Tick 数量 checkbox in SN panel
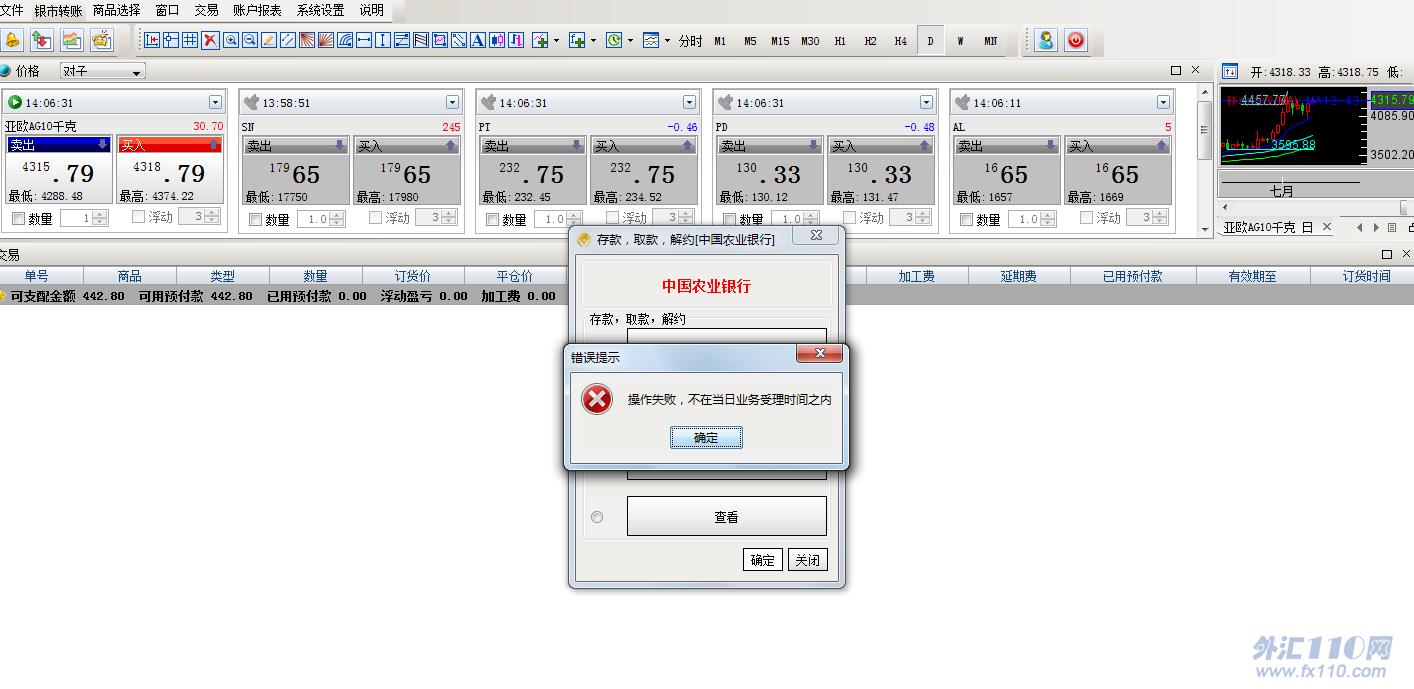The height and width of the screenshot is (689, 1414). pos(255,219)
